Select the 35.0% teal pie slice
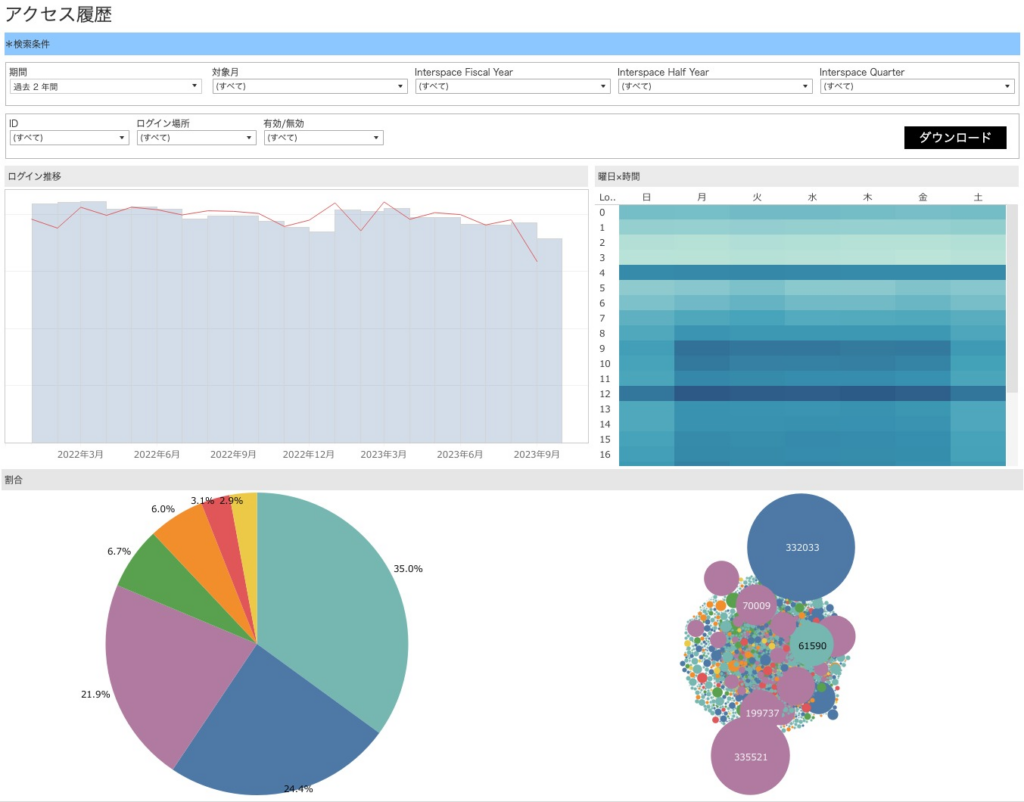1024x802 pixels. tap(340, 620)
